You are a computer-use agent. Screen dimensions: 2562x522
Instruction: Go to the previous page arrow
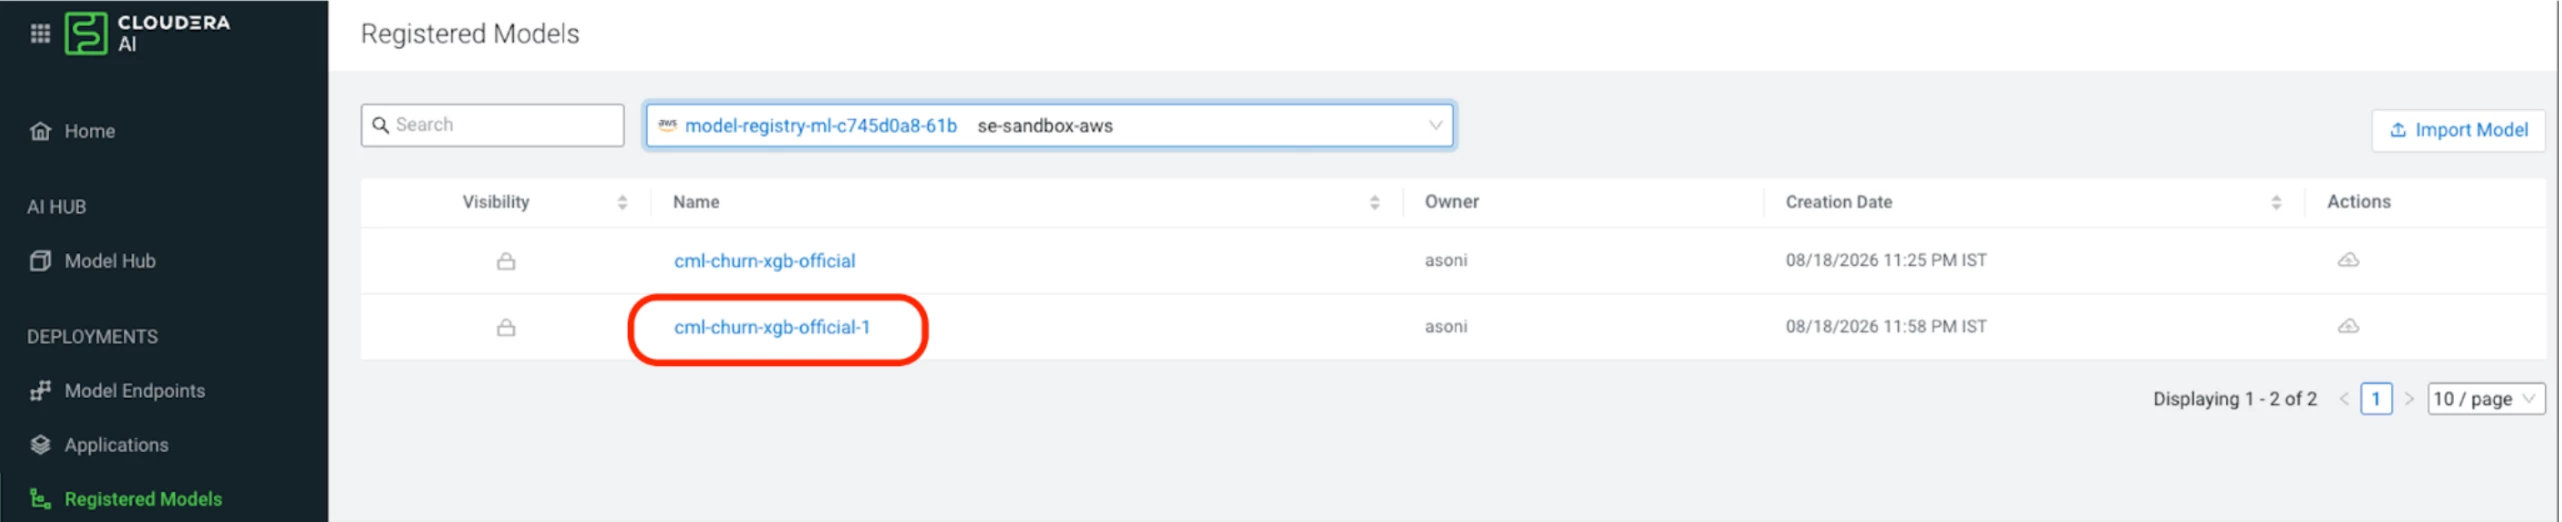pos(2343,399)
